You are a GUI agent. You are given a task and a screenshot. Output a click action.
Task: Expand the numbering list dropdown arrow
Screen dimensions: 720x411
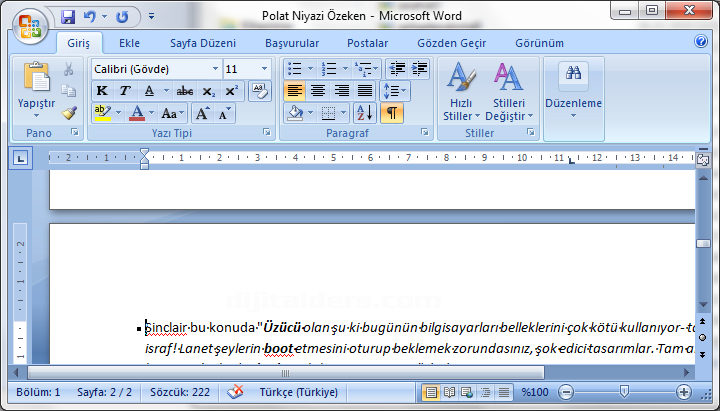point(345,69)
